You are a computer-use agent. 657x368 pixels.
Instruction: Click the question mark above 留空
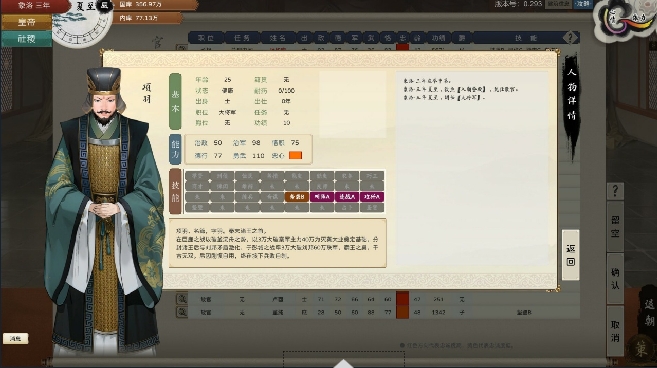[615, 191]
